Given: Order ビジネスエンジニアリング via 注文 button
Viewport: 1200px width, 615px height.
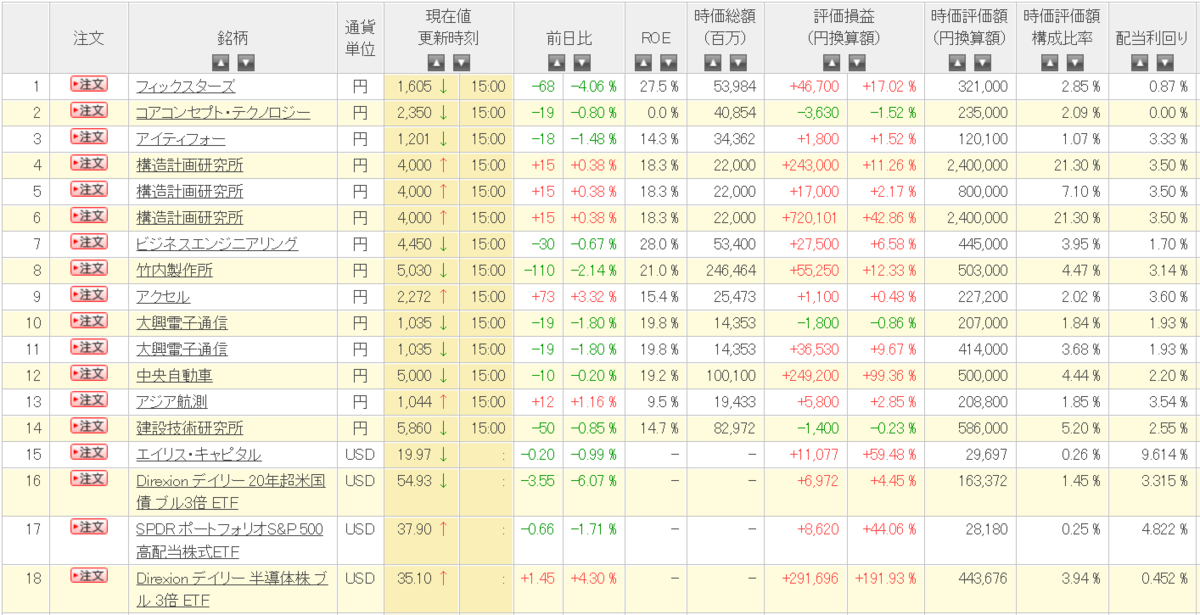Looking at the screenshot, I should [88, 242].
